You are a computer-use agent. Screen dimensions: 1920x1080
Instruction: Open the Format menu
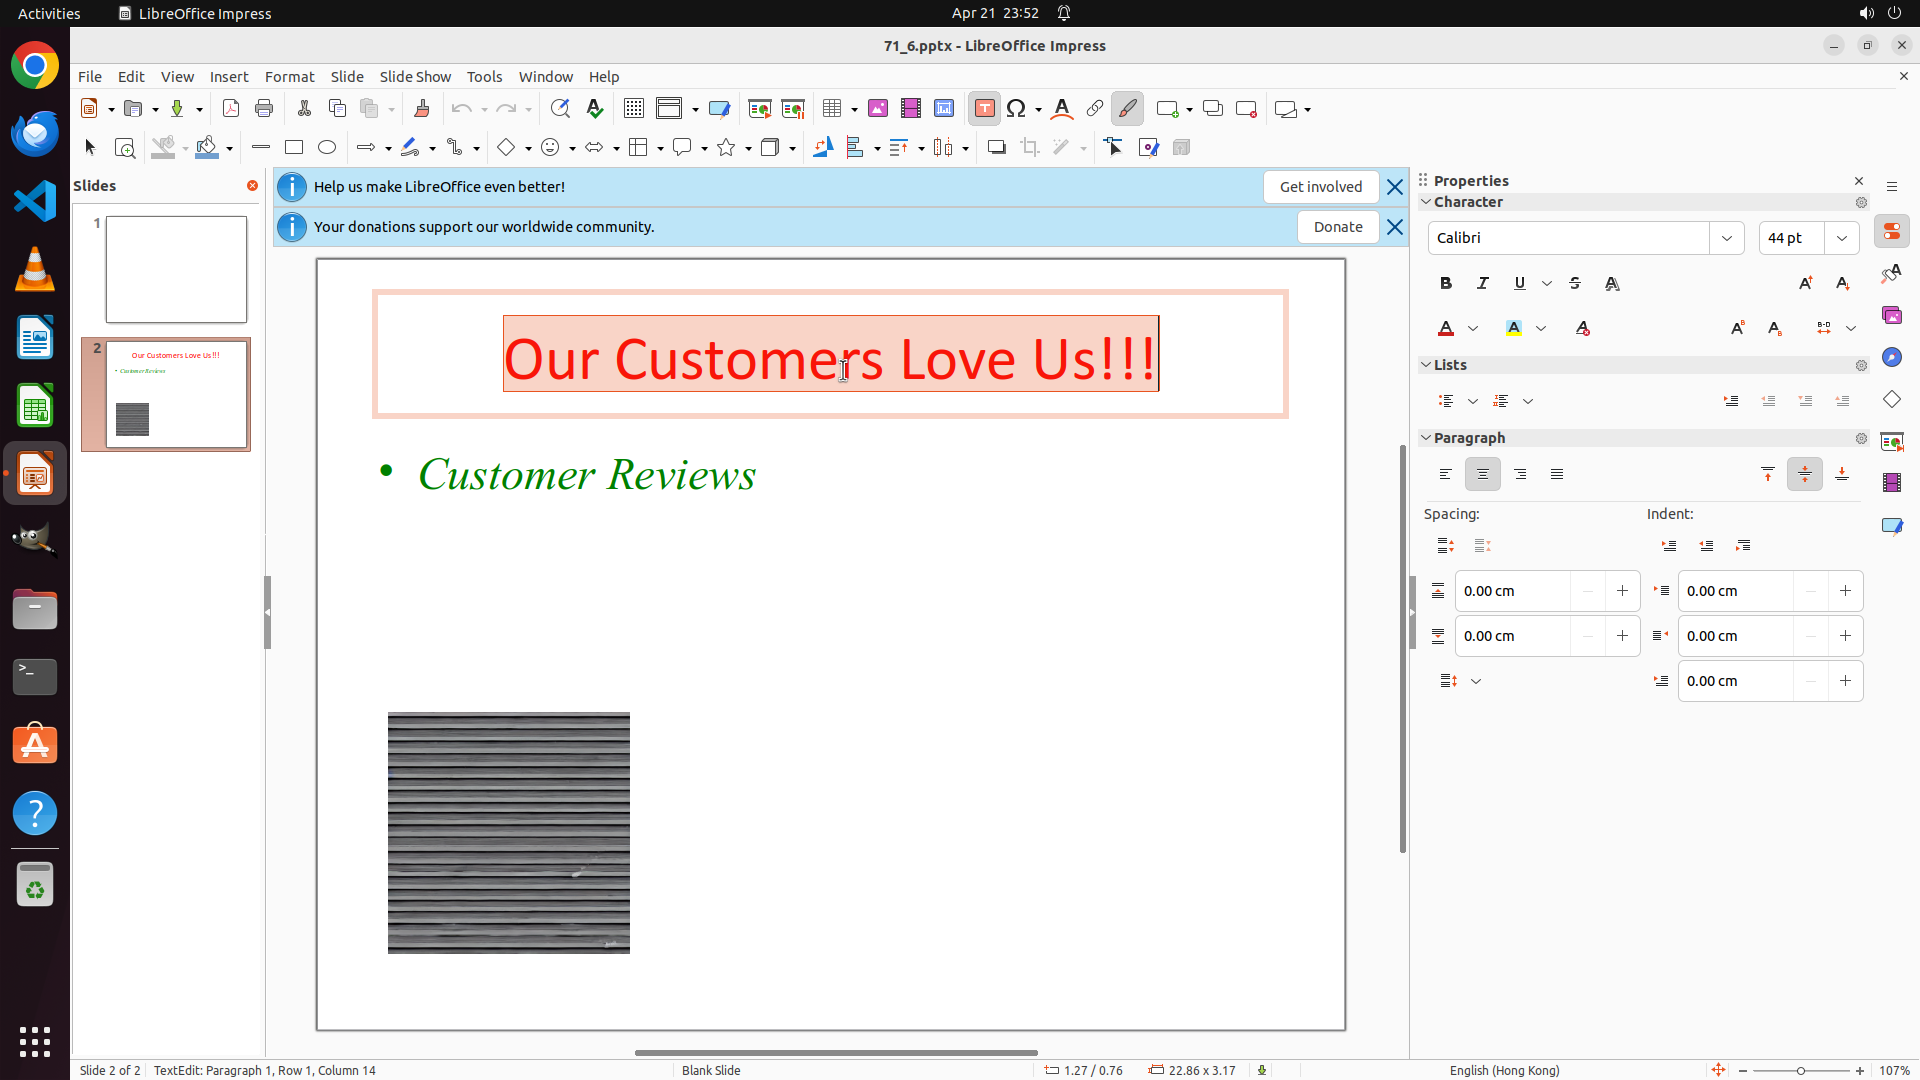(x=289, y=77)
